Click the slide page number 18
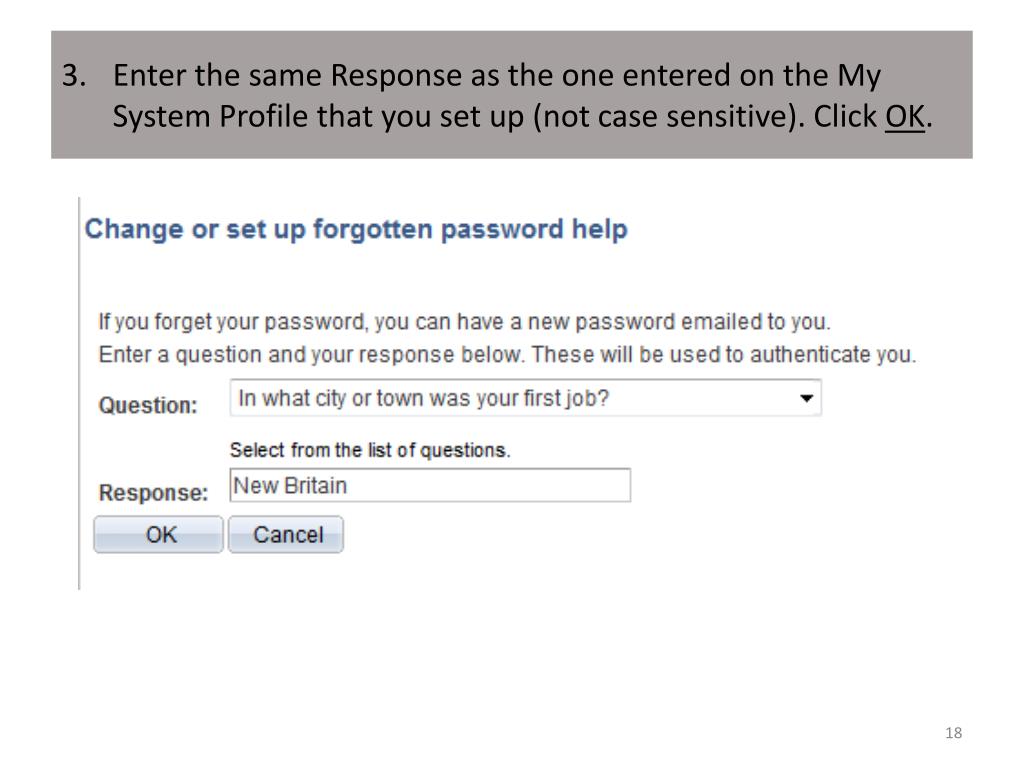This screenshot has height=768, width=1024. (x=953, y=733)
